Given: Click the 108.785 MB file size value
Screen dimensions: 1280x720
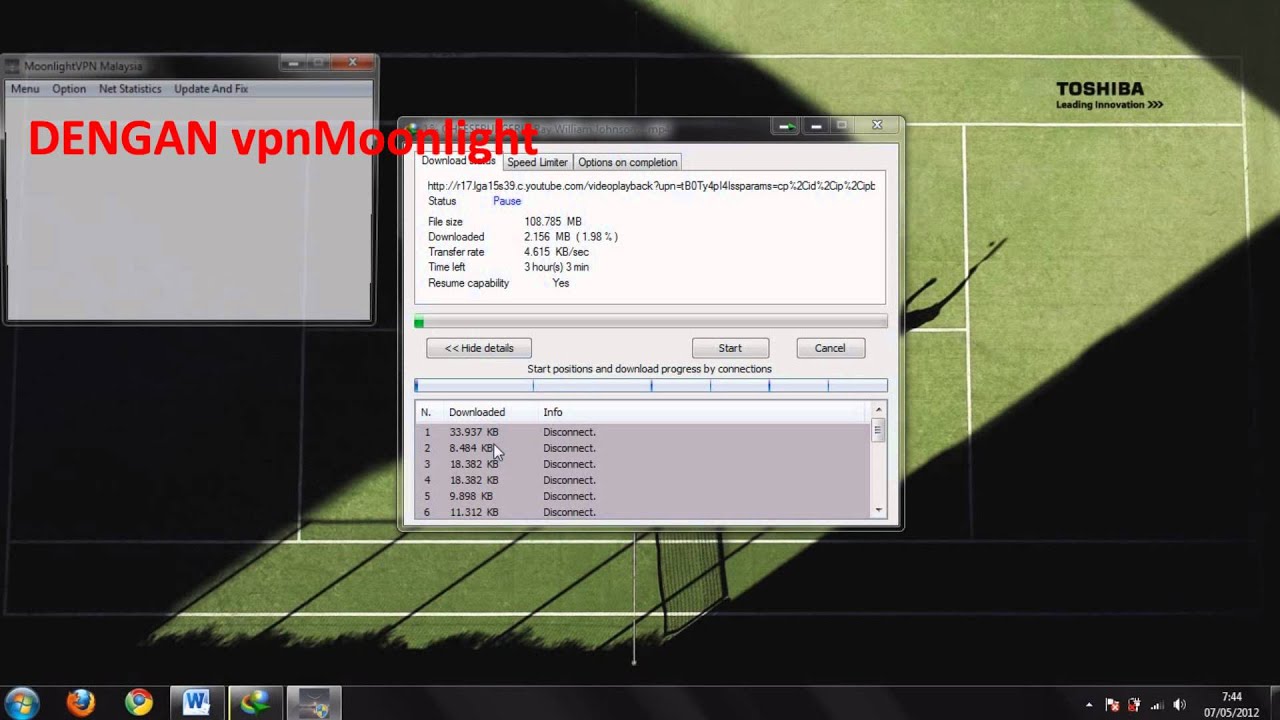Looking at the screenshot, I should (x=553, y=222).
